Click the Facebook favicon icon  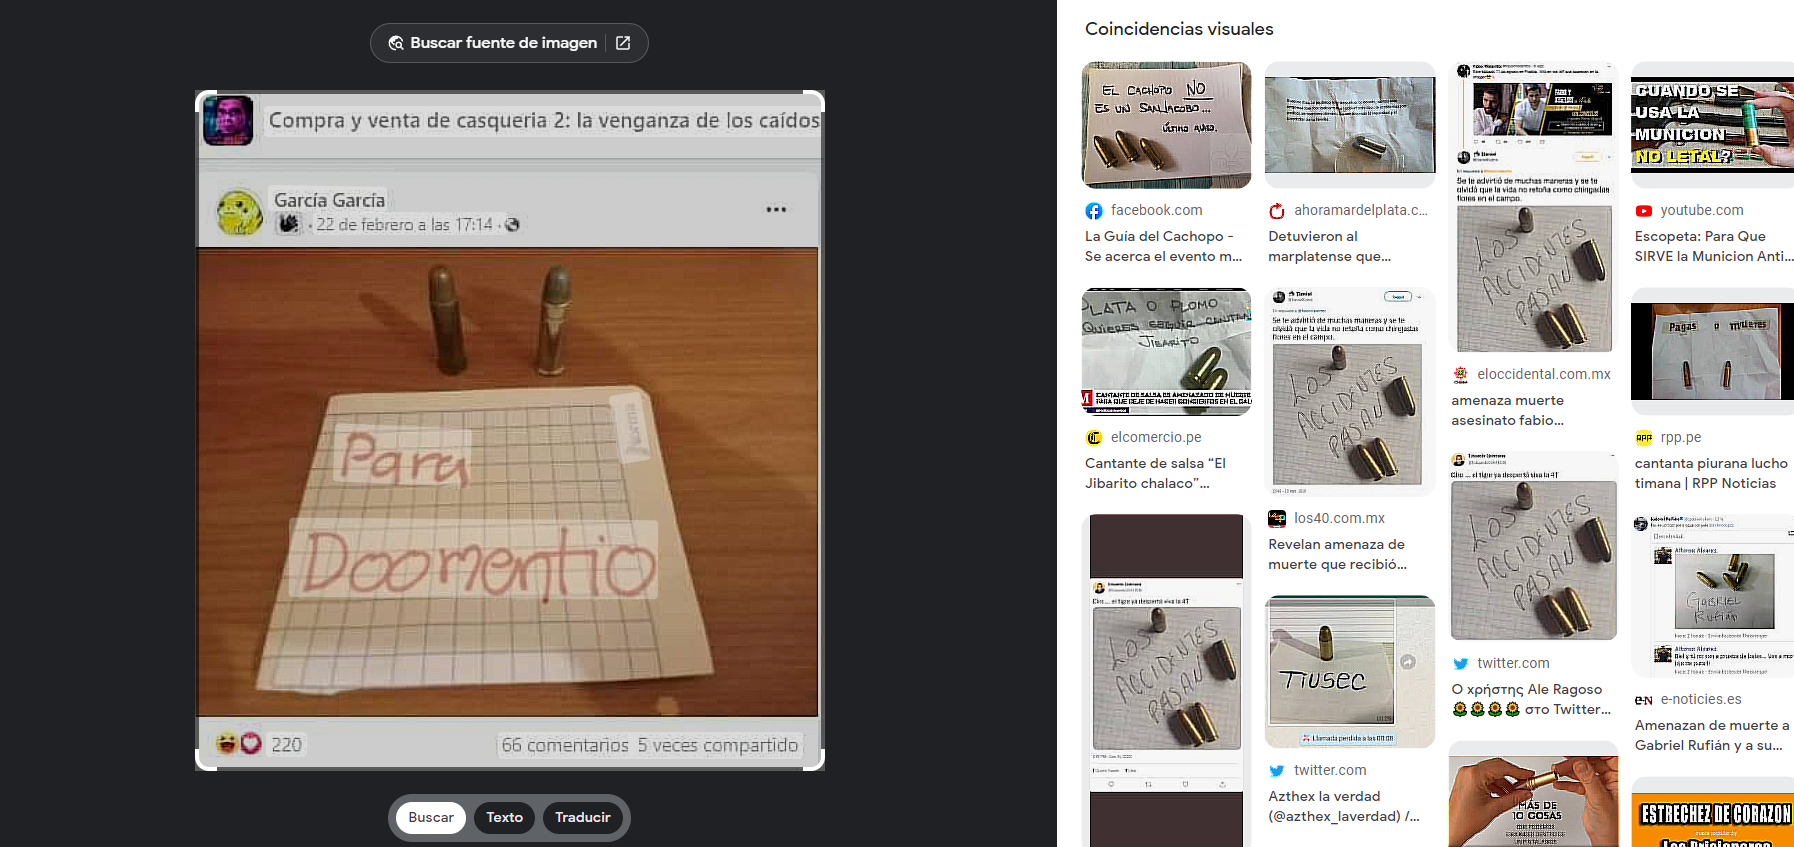pyautogui.click(x=1094, y=211)
